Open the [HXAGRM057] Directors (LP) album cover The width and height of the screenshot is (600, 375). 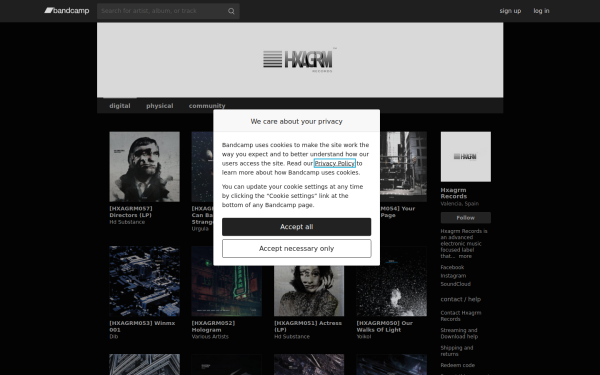pyautogui.click(x=144, y=167)
